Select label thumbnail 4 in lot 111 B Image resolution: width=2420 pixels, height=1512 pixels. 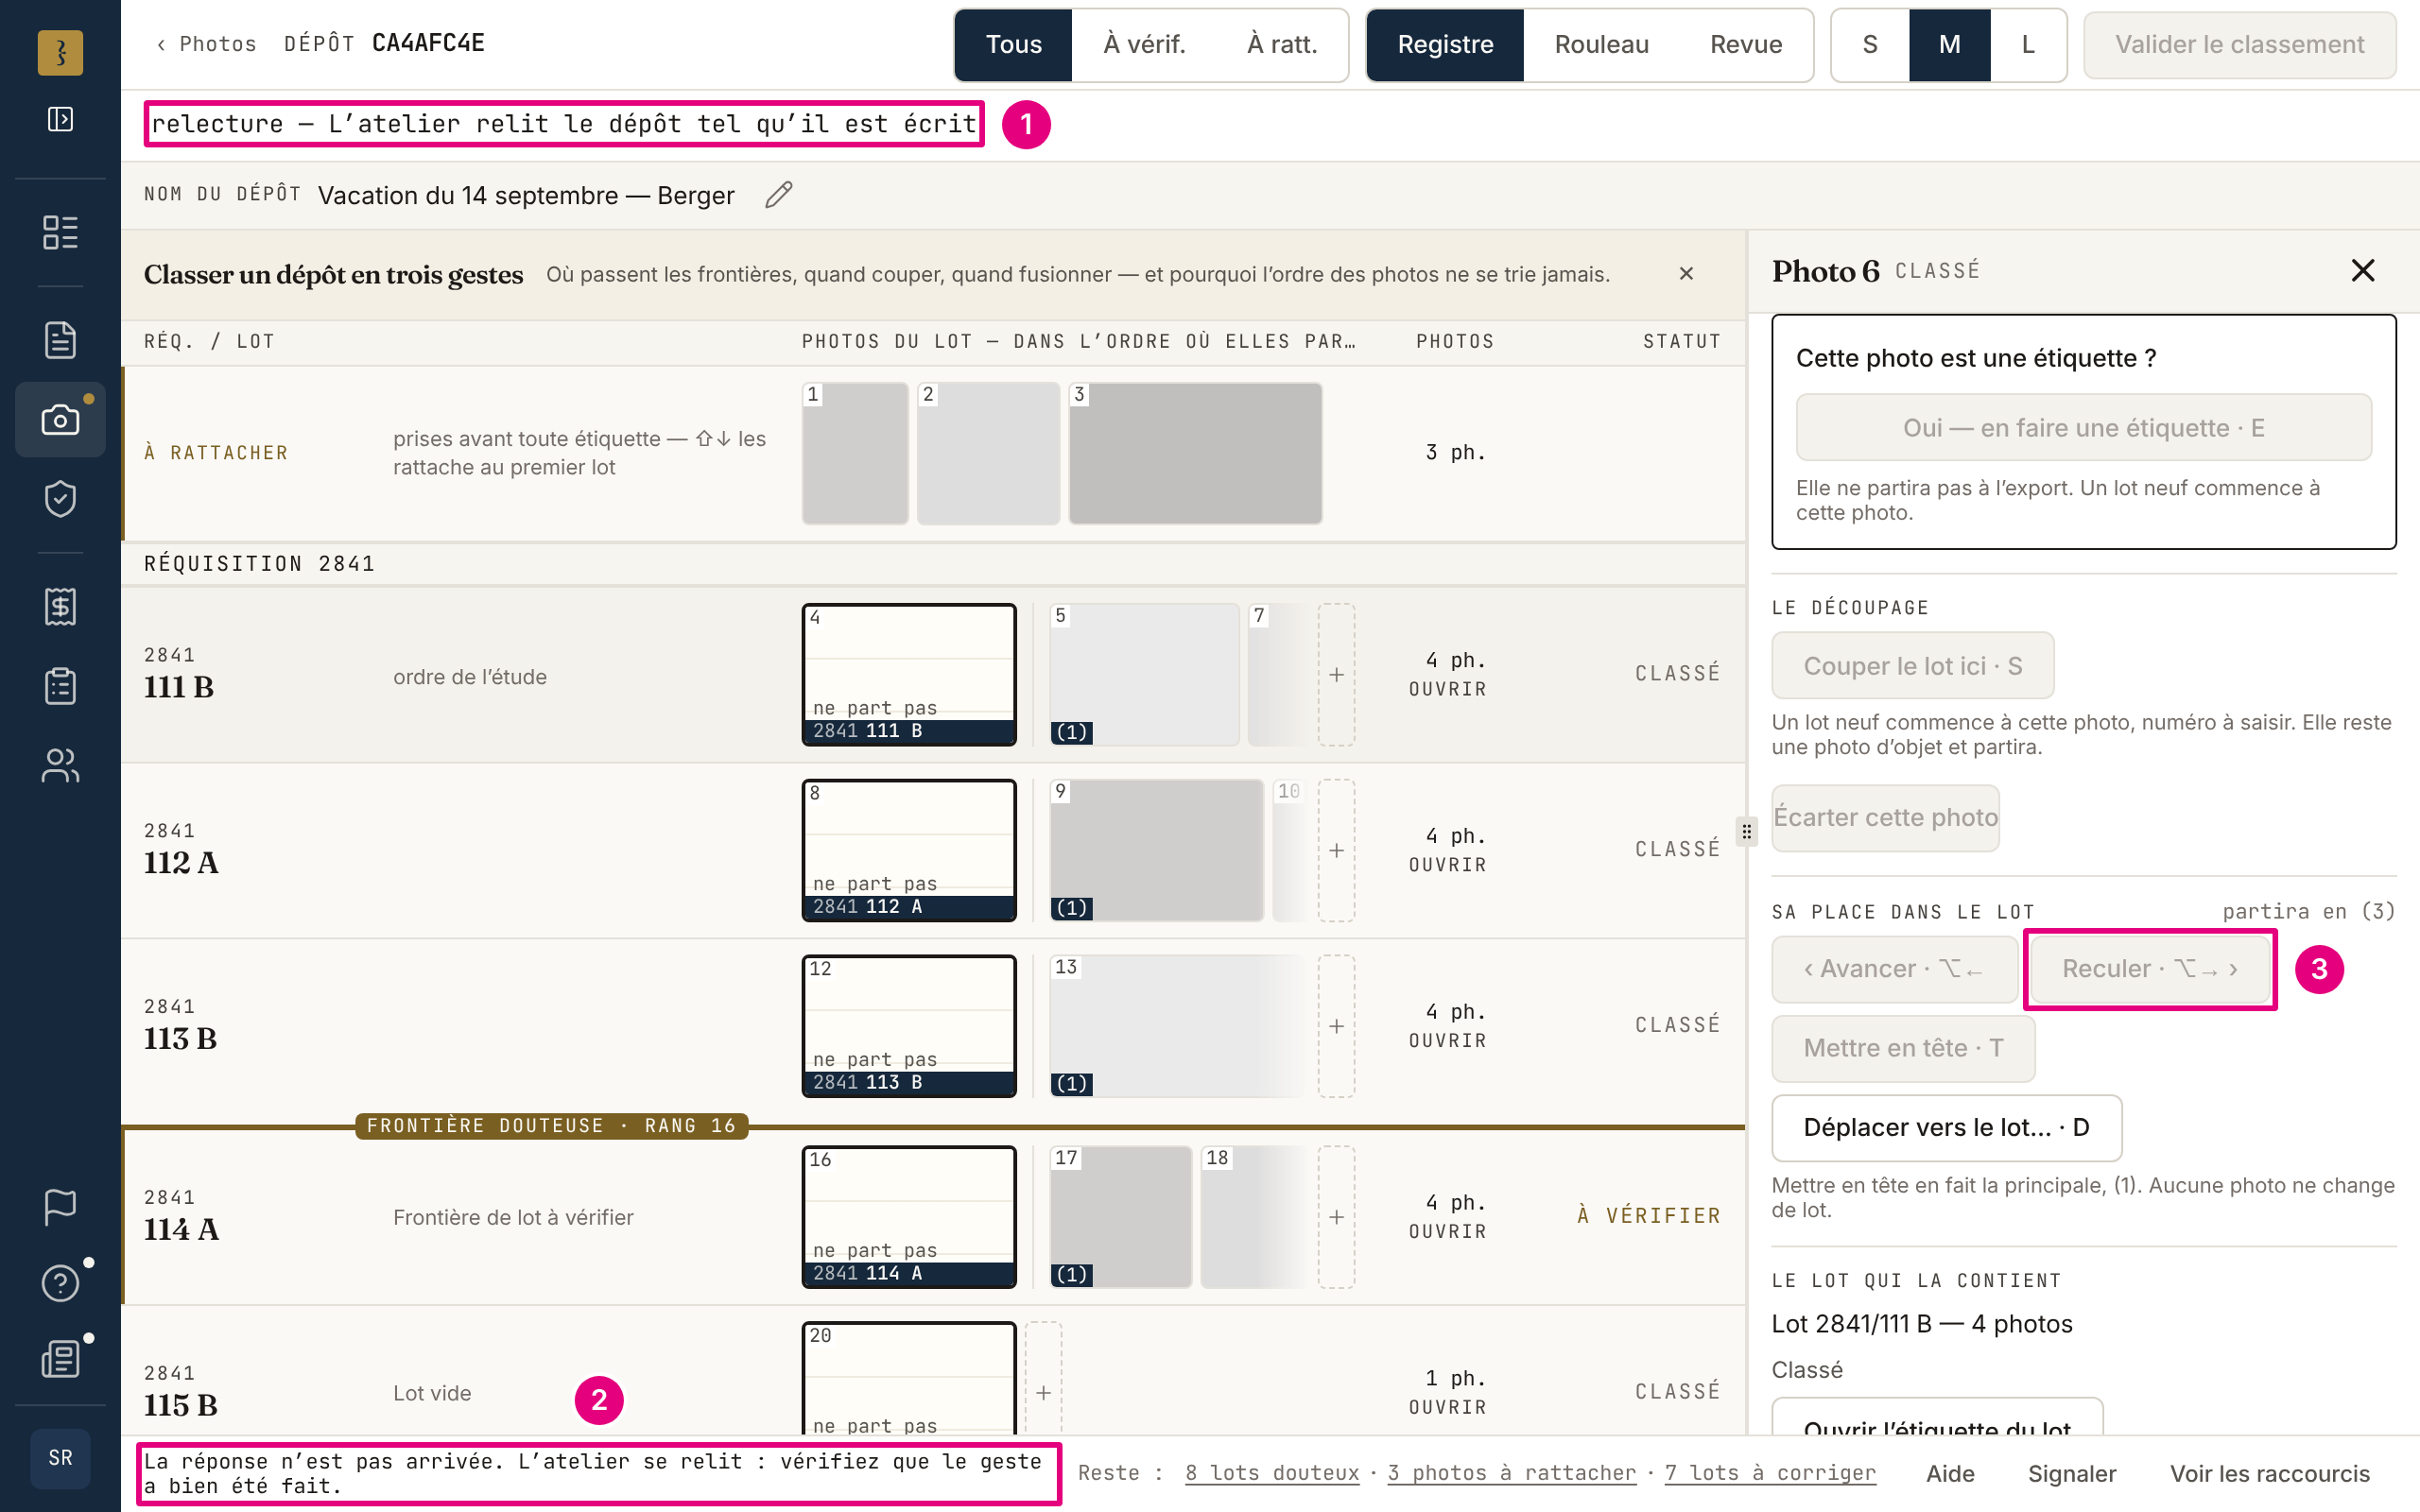[909, 675]
